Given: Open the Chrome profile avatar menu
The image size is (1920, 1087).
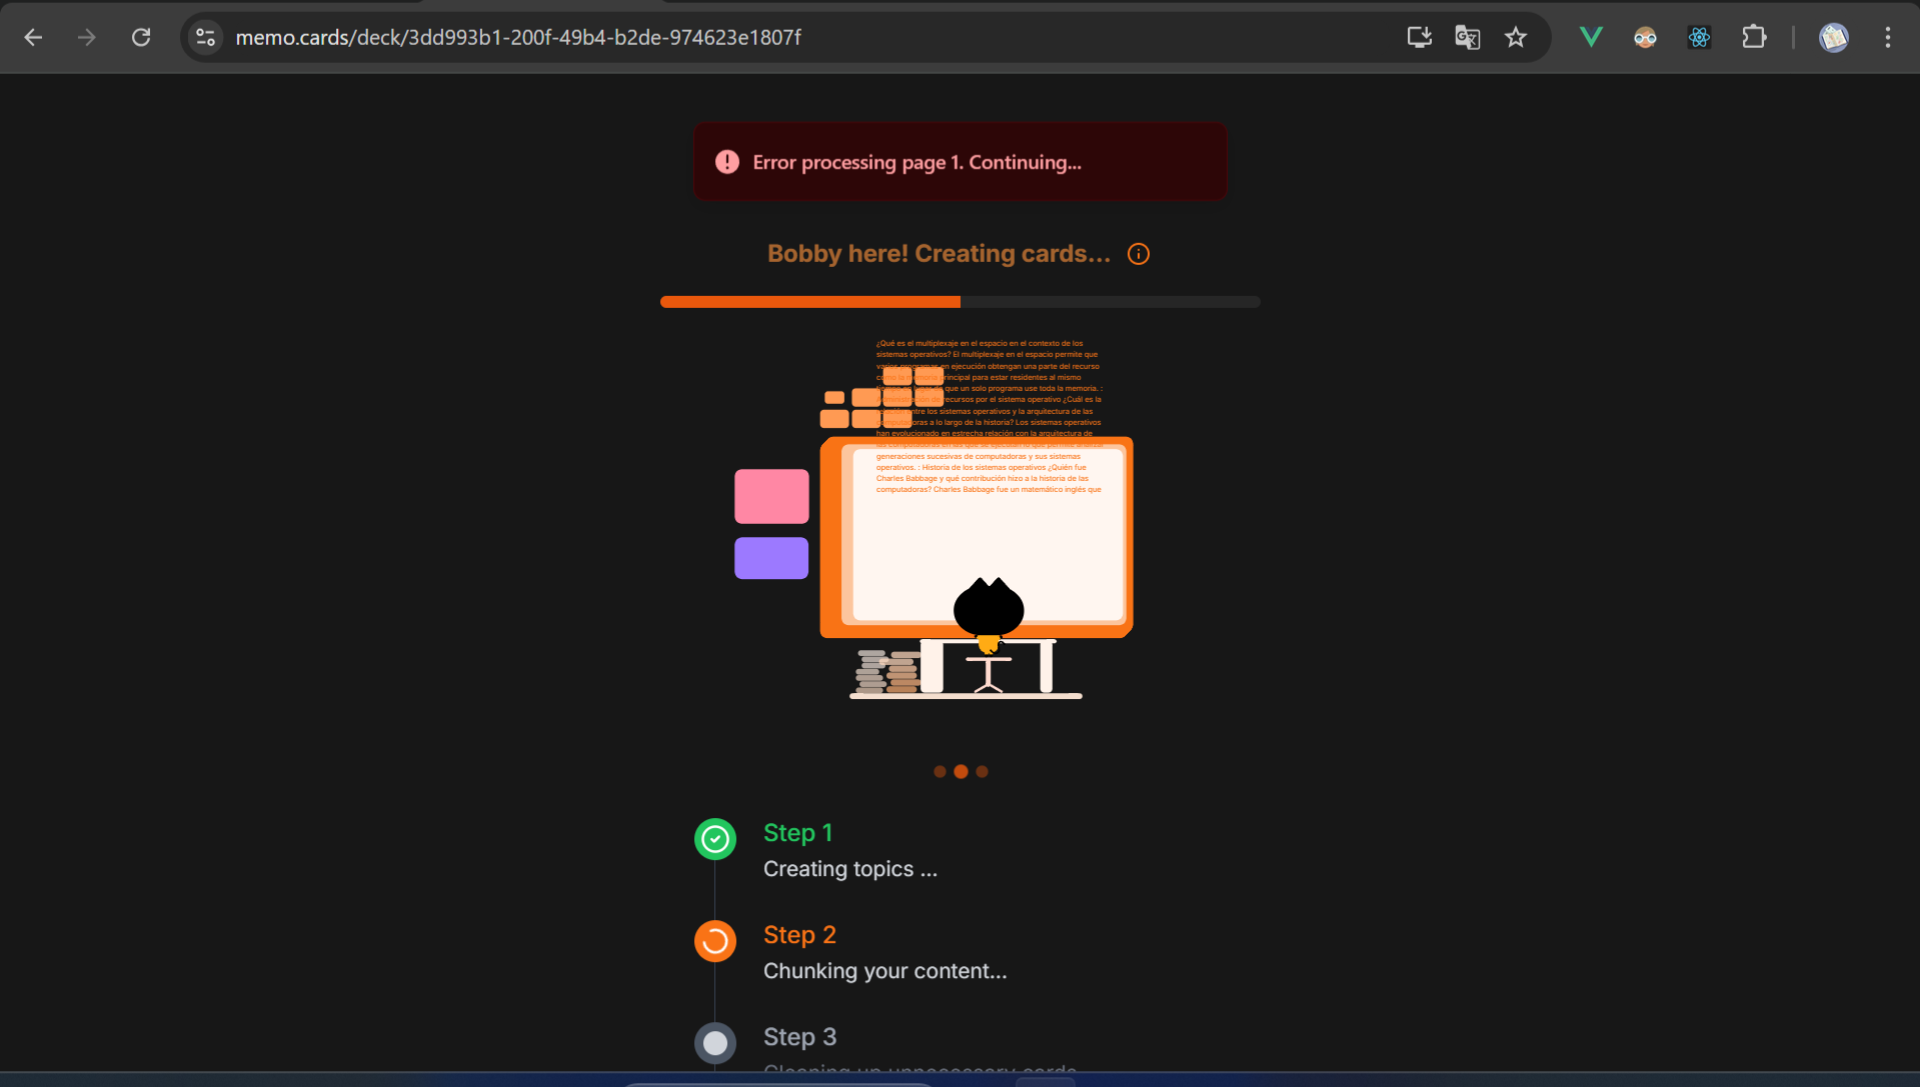Looking at the screenshot, I should tap(1833, 37).
